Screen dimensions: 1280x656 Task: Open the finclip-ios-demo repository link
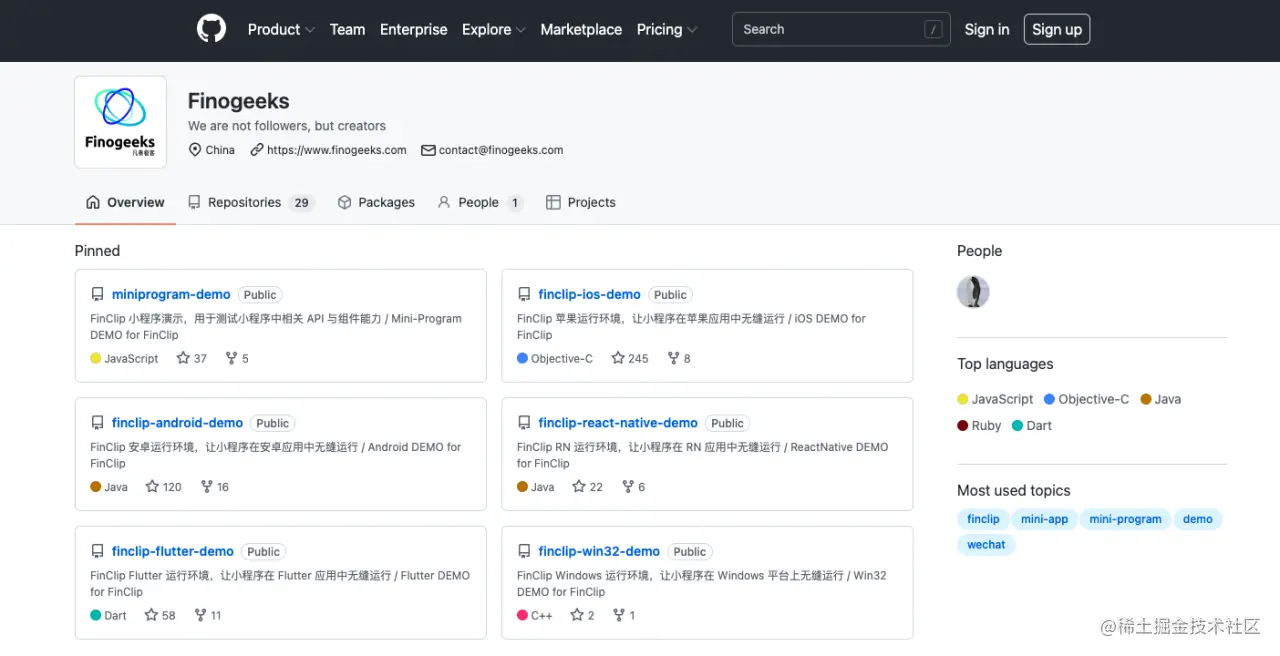(x=589, y=295)
